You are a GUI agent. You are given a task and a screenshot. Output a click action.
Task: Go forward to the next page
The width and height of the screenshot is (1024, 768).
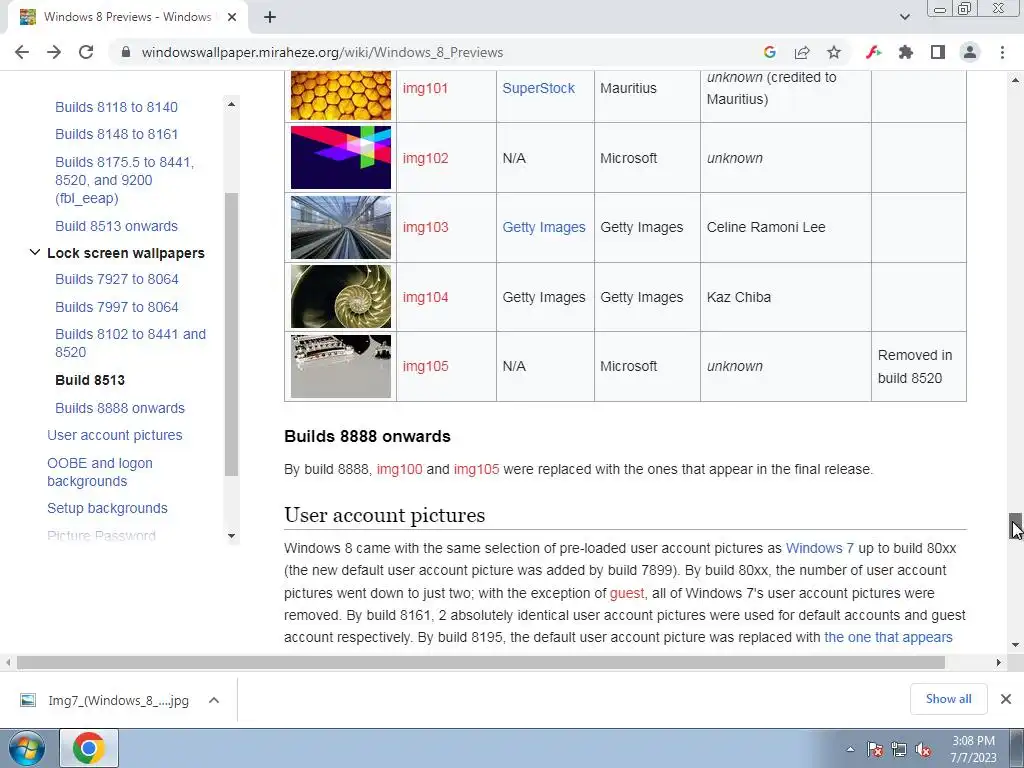pyautogui.click(x=54, y=52)
